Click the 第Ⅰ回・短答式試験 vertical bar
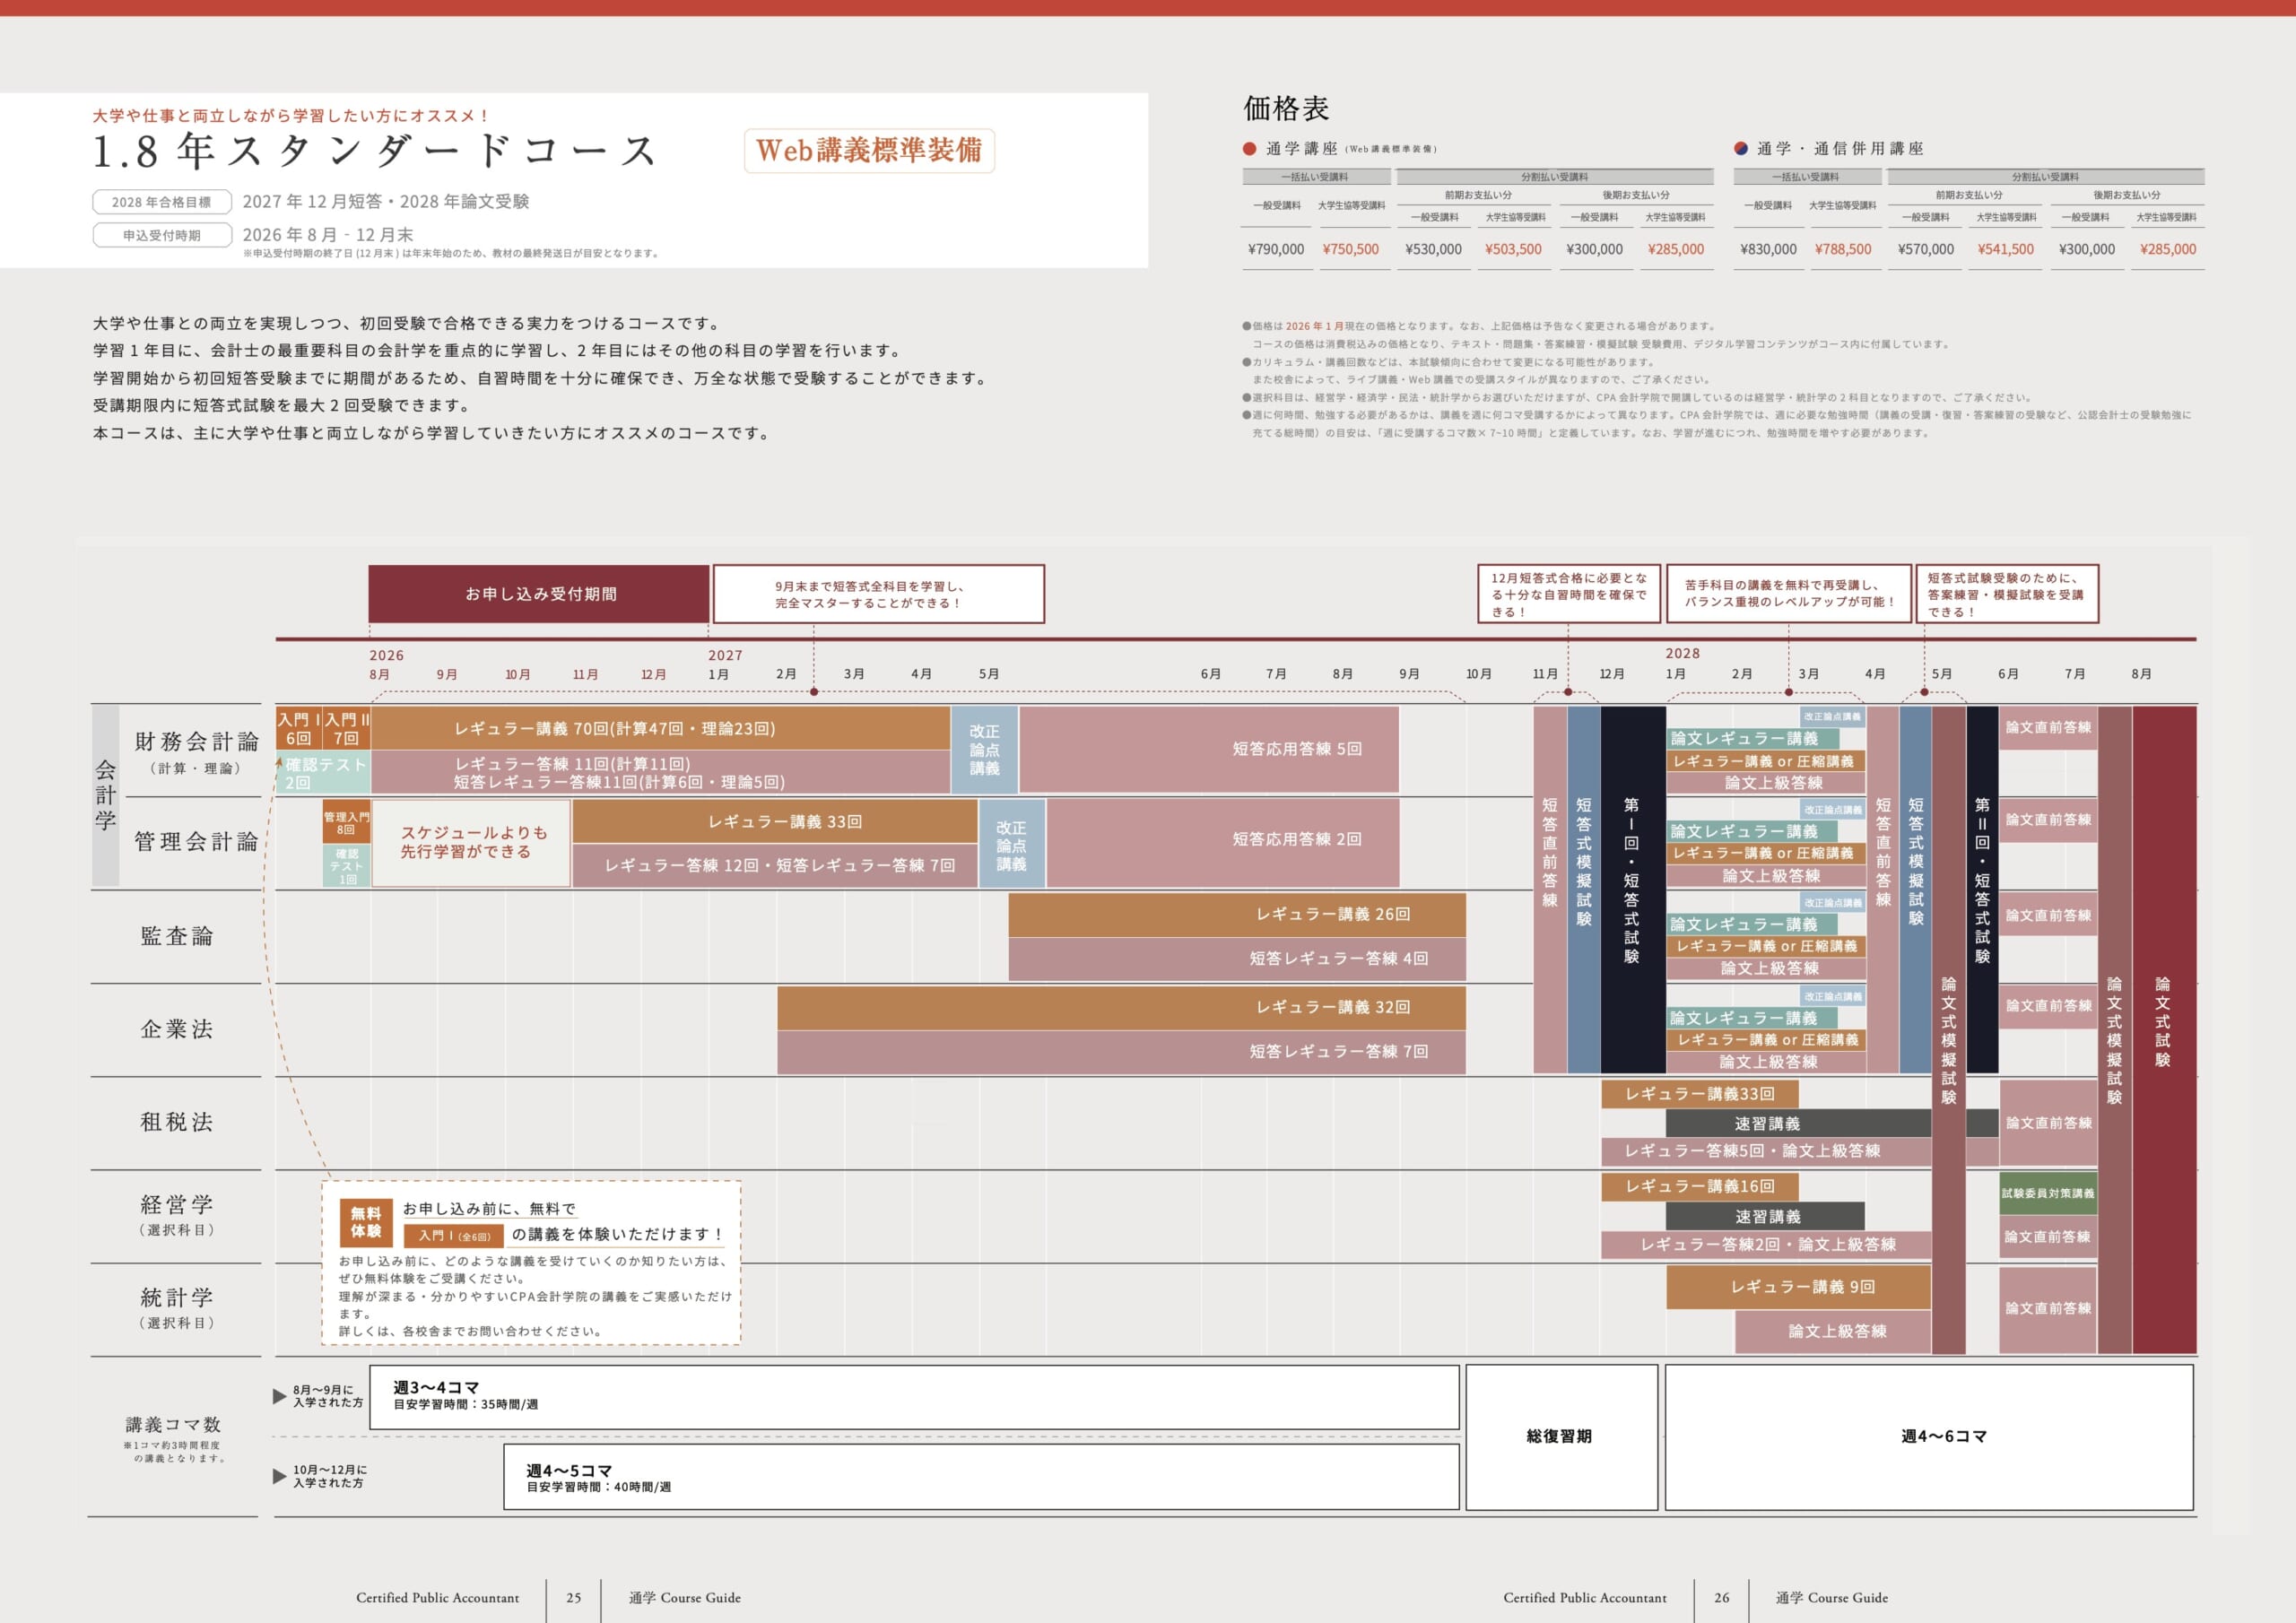Image resolution: width=2296 pixels, height=1623 pixels. coord(1632,889)
